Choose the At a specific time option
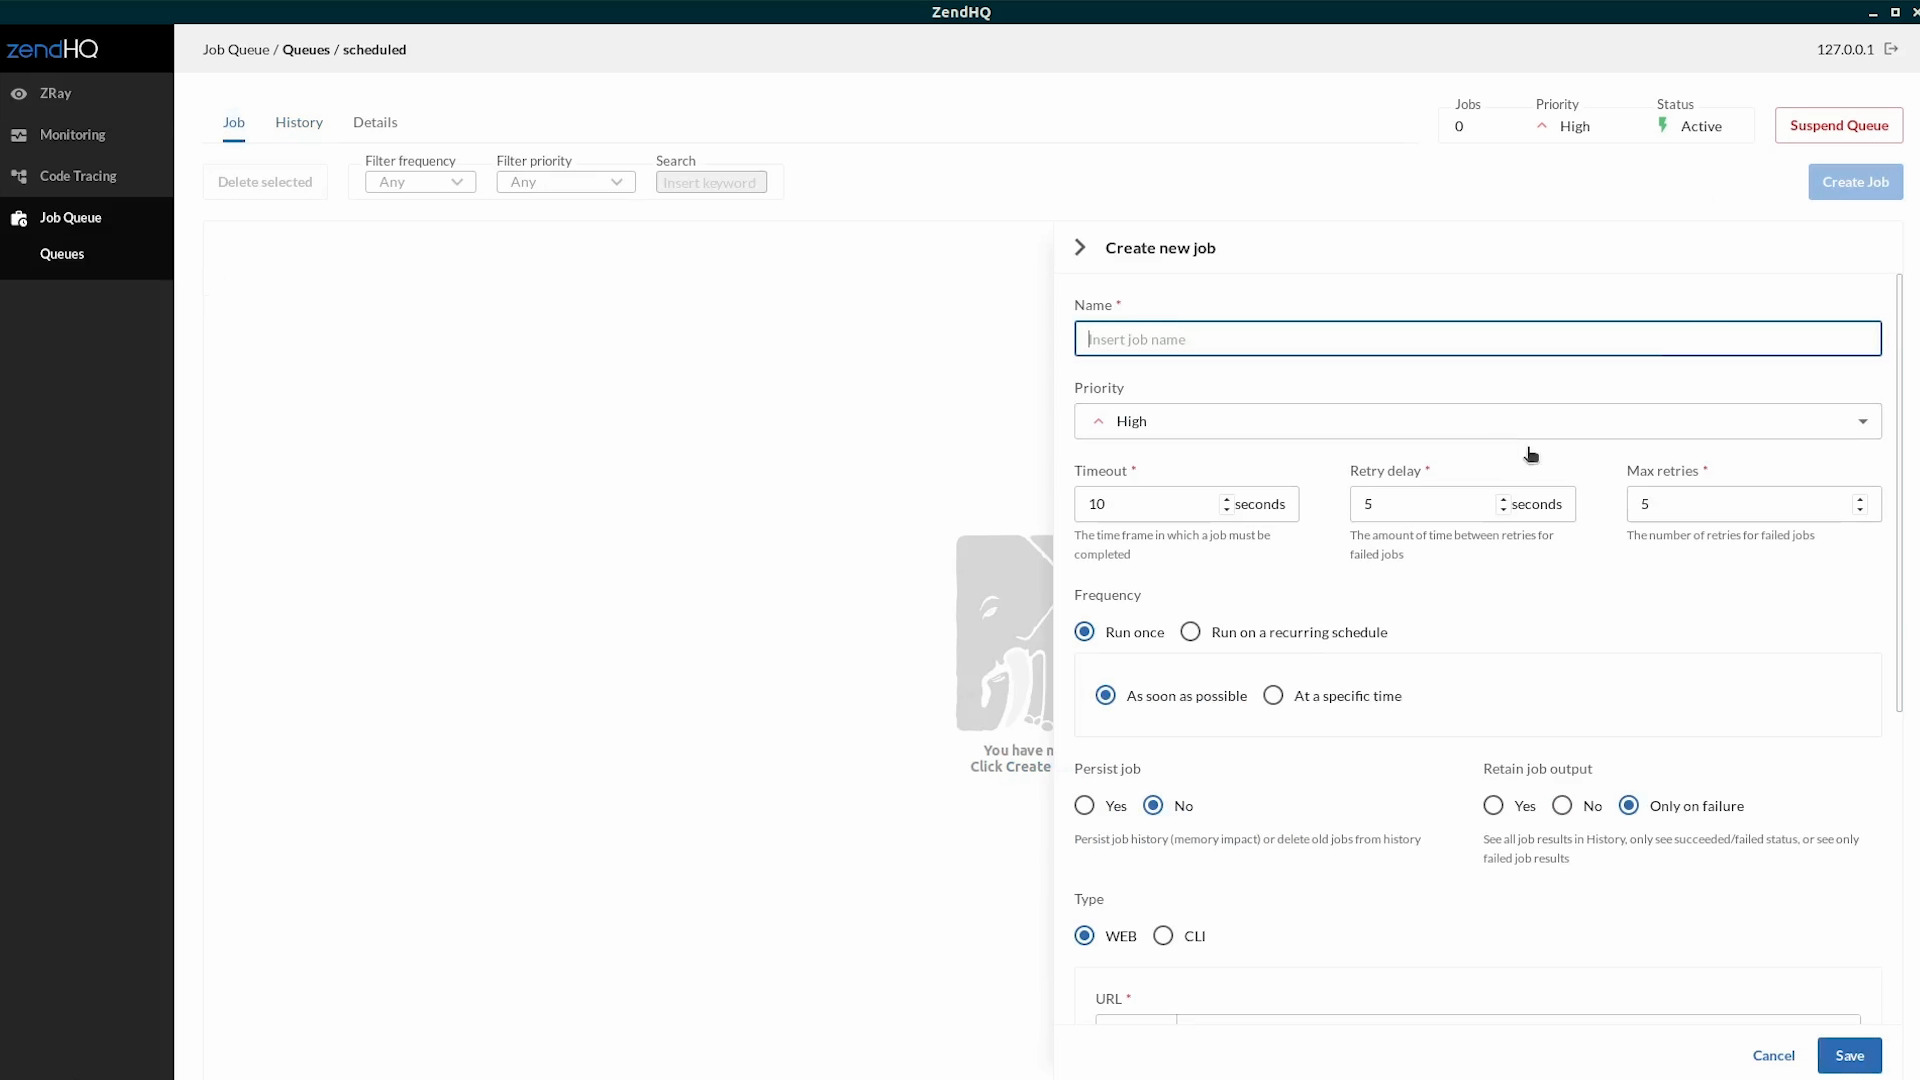The height and width of the screenshot is (1080, 1920). point(1273,696)
